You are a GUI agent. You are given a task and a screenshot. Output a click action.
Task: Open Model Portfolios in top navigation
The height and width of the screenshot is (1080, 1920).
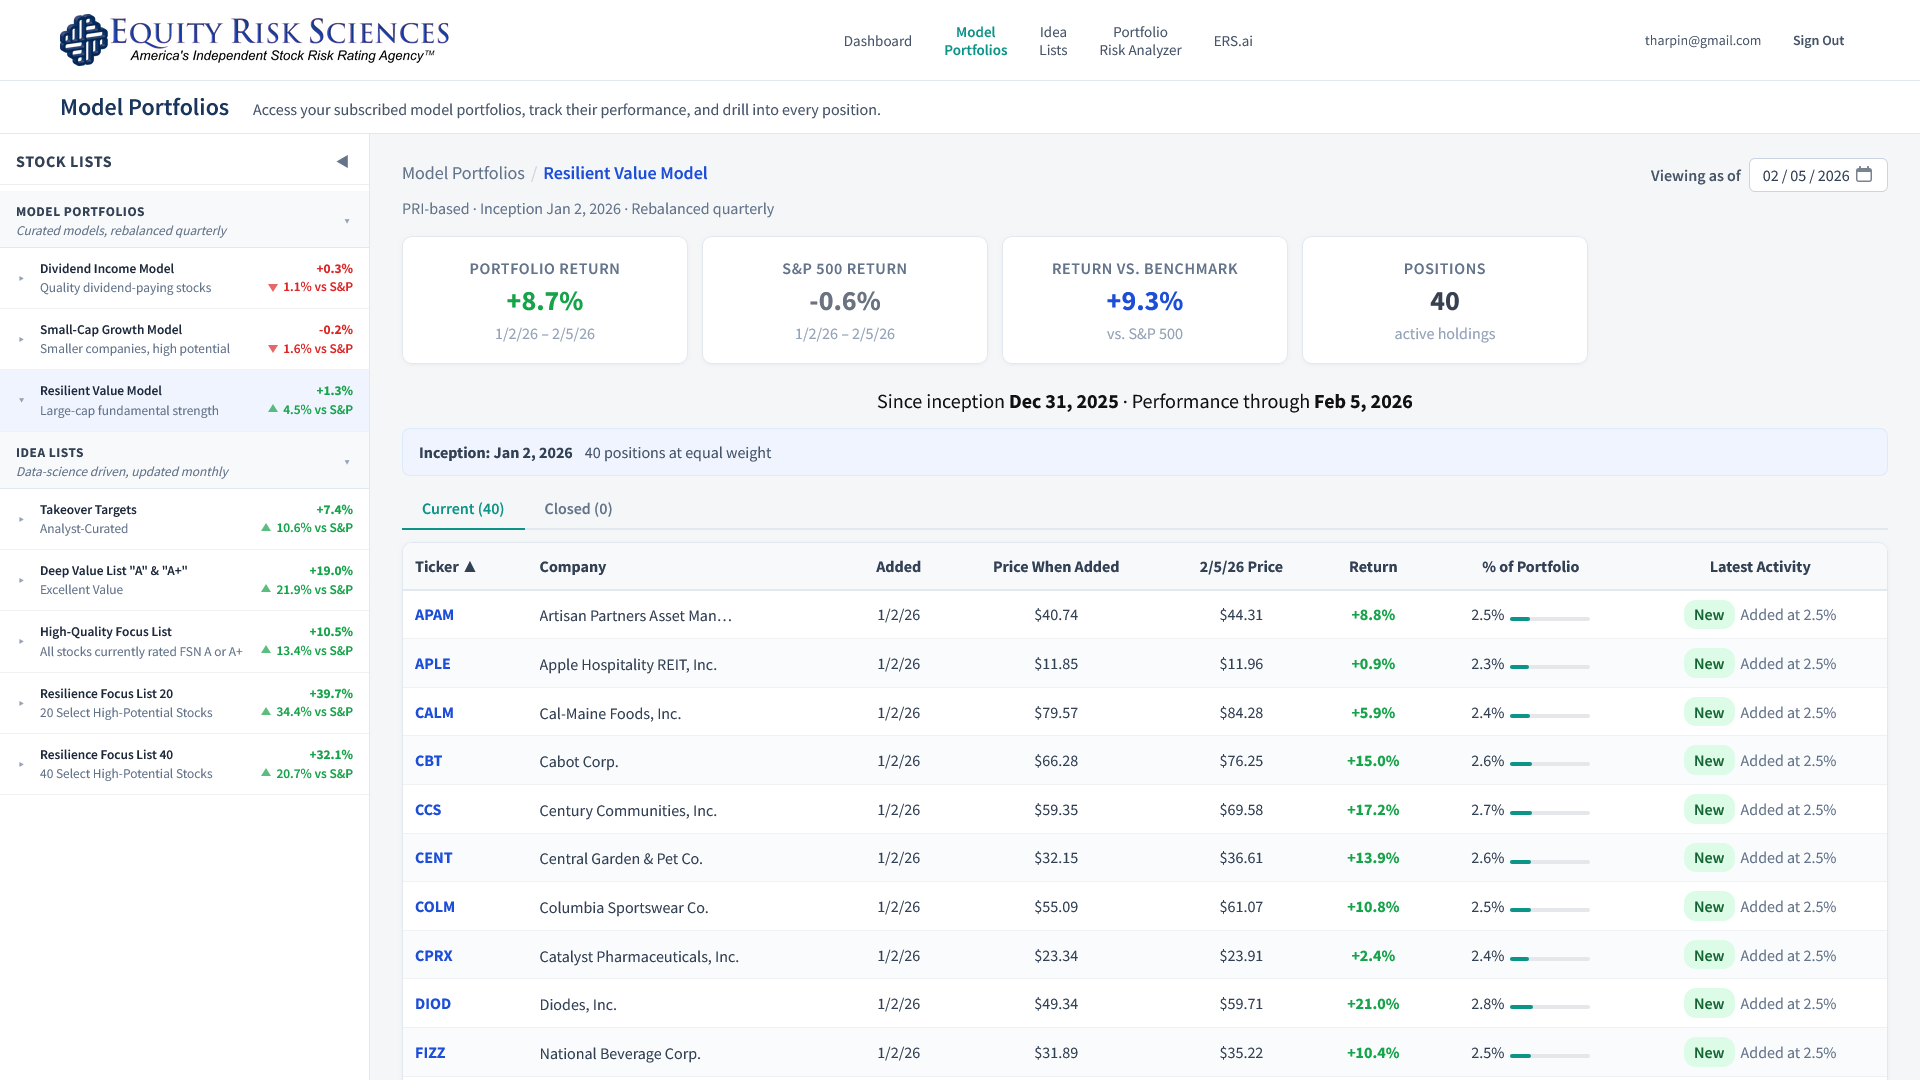click(975, 41)
